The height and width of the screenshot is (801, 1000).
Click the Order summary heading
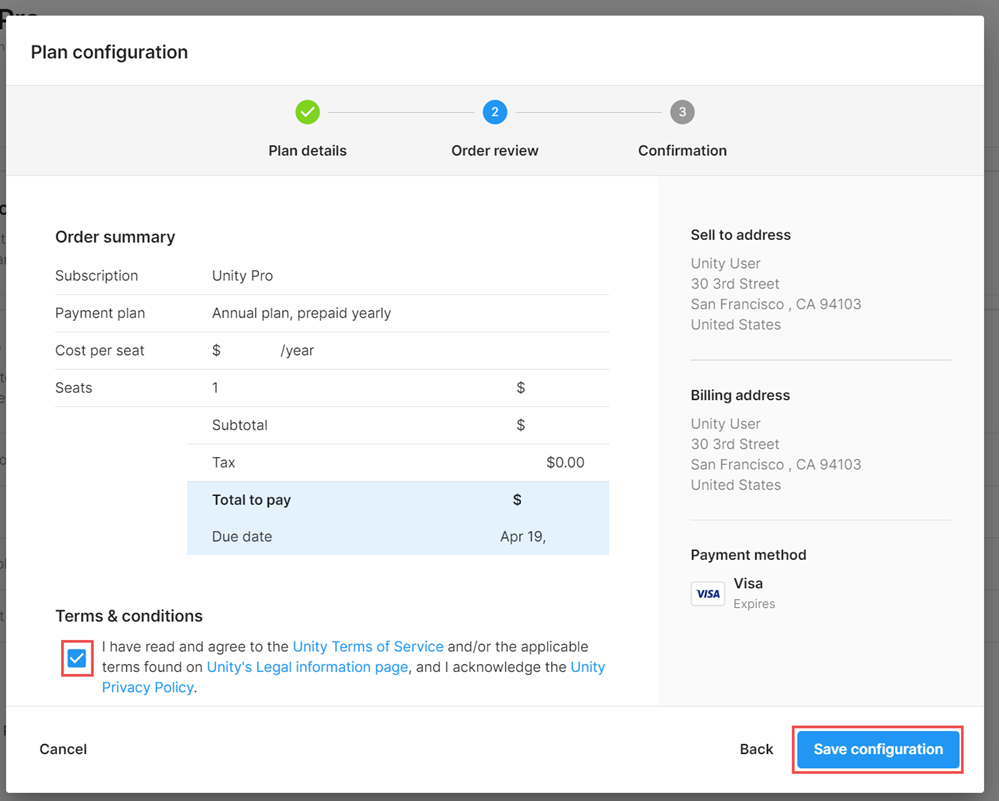point(115,237)
